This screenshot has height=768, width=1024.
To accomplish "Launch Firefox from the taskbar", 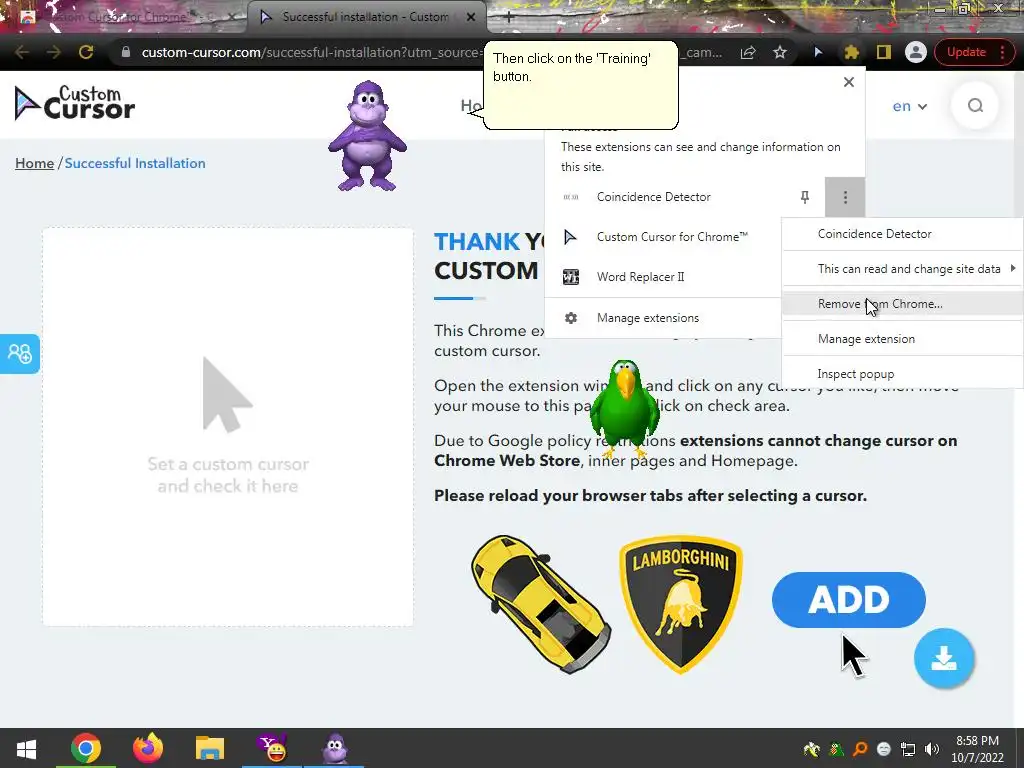I will pyautogui.click(x=148, y=748).
